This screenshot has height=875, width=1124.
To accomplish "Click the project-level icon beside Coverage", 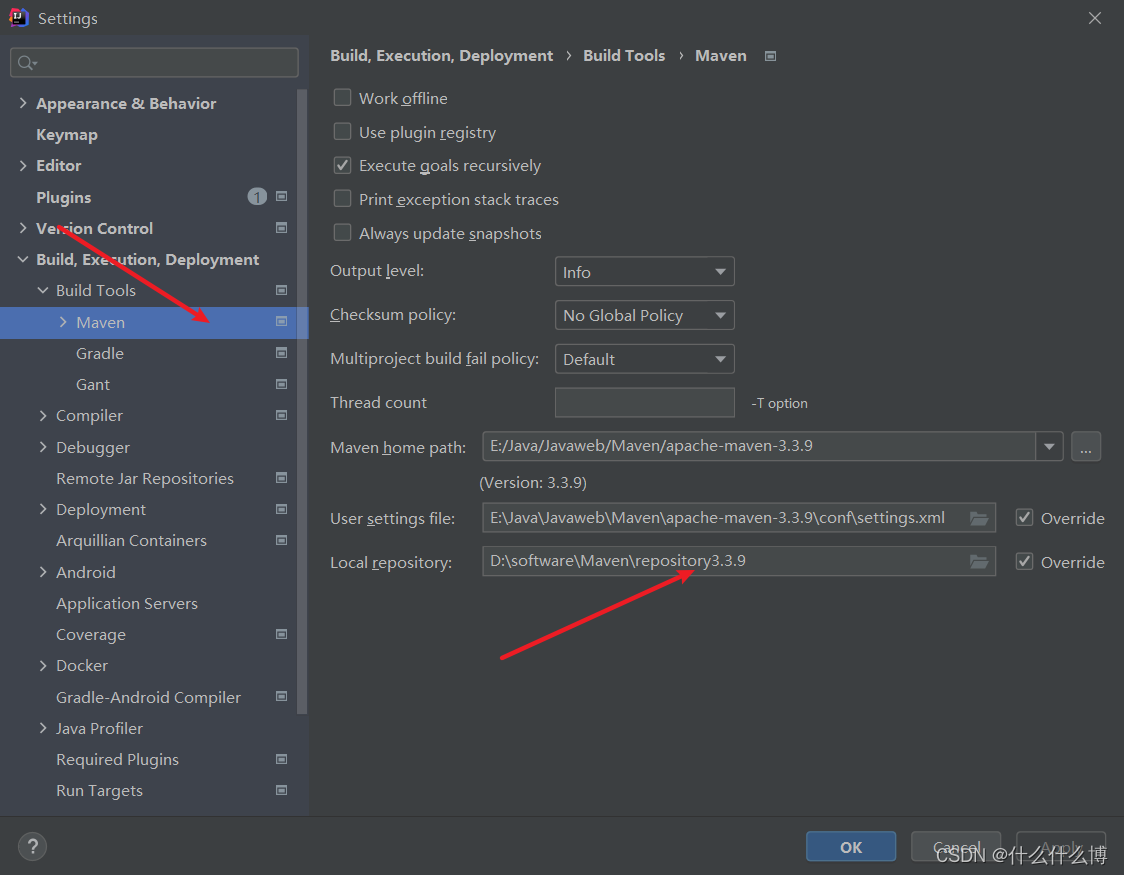I will [x=282, y=634].
